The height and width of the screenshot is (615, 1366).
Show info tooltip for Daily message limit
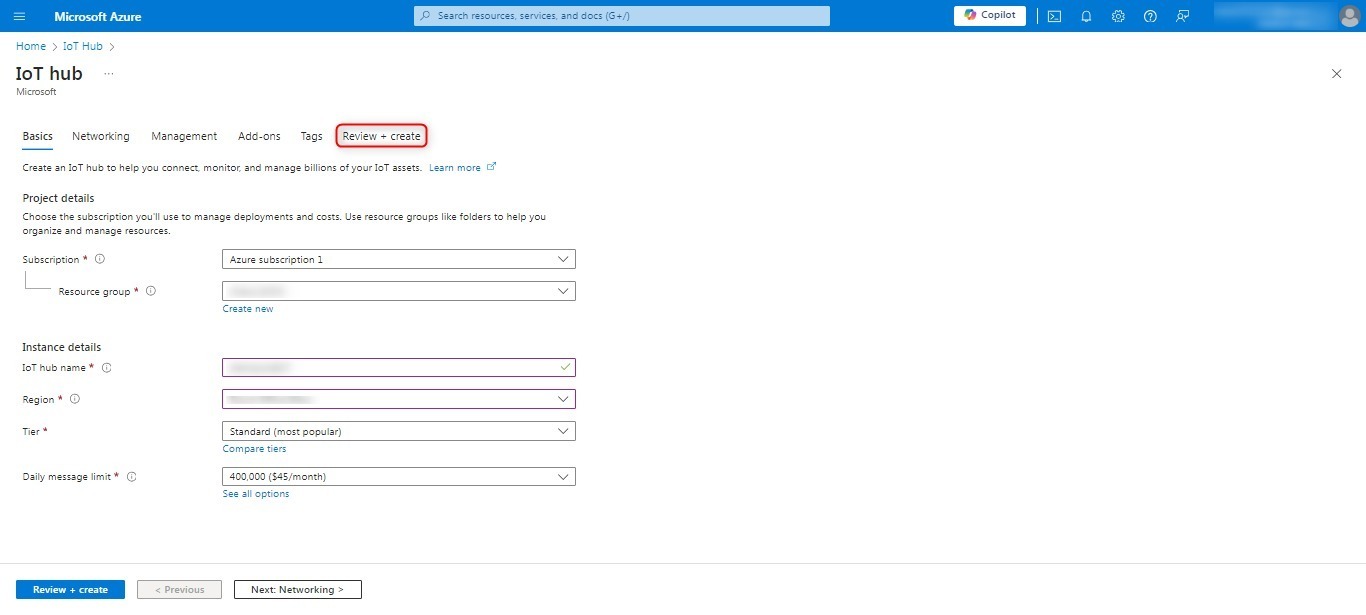[x=131, y=477]
